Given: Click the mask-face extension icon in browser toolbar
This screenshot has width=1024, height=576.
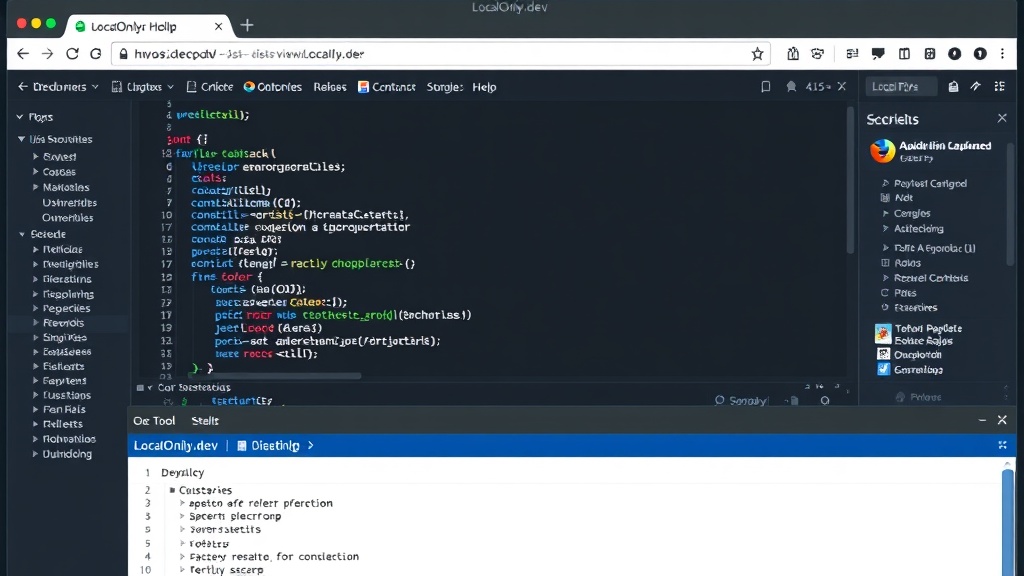Looking at the screenshot, I should point(818,54).
